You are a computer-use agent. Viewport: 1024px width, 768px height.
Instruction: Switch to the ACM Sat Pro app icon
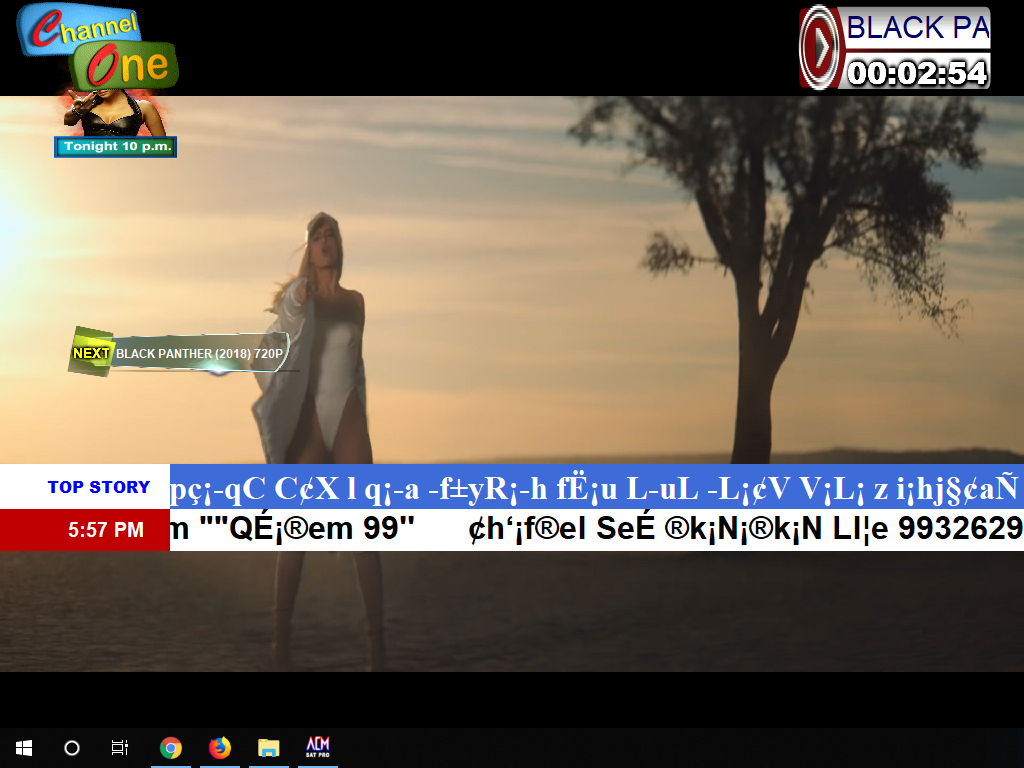(x=318, y=747)
